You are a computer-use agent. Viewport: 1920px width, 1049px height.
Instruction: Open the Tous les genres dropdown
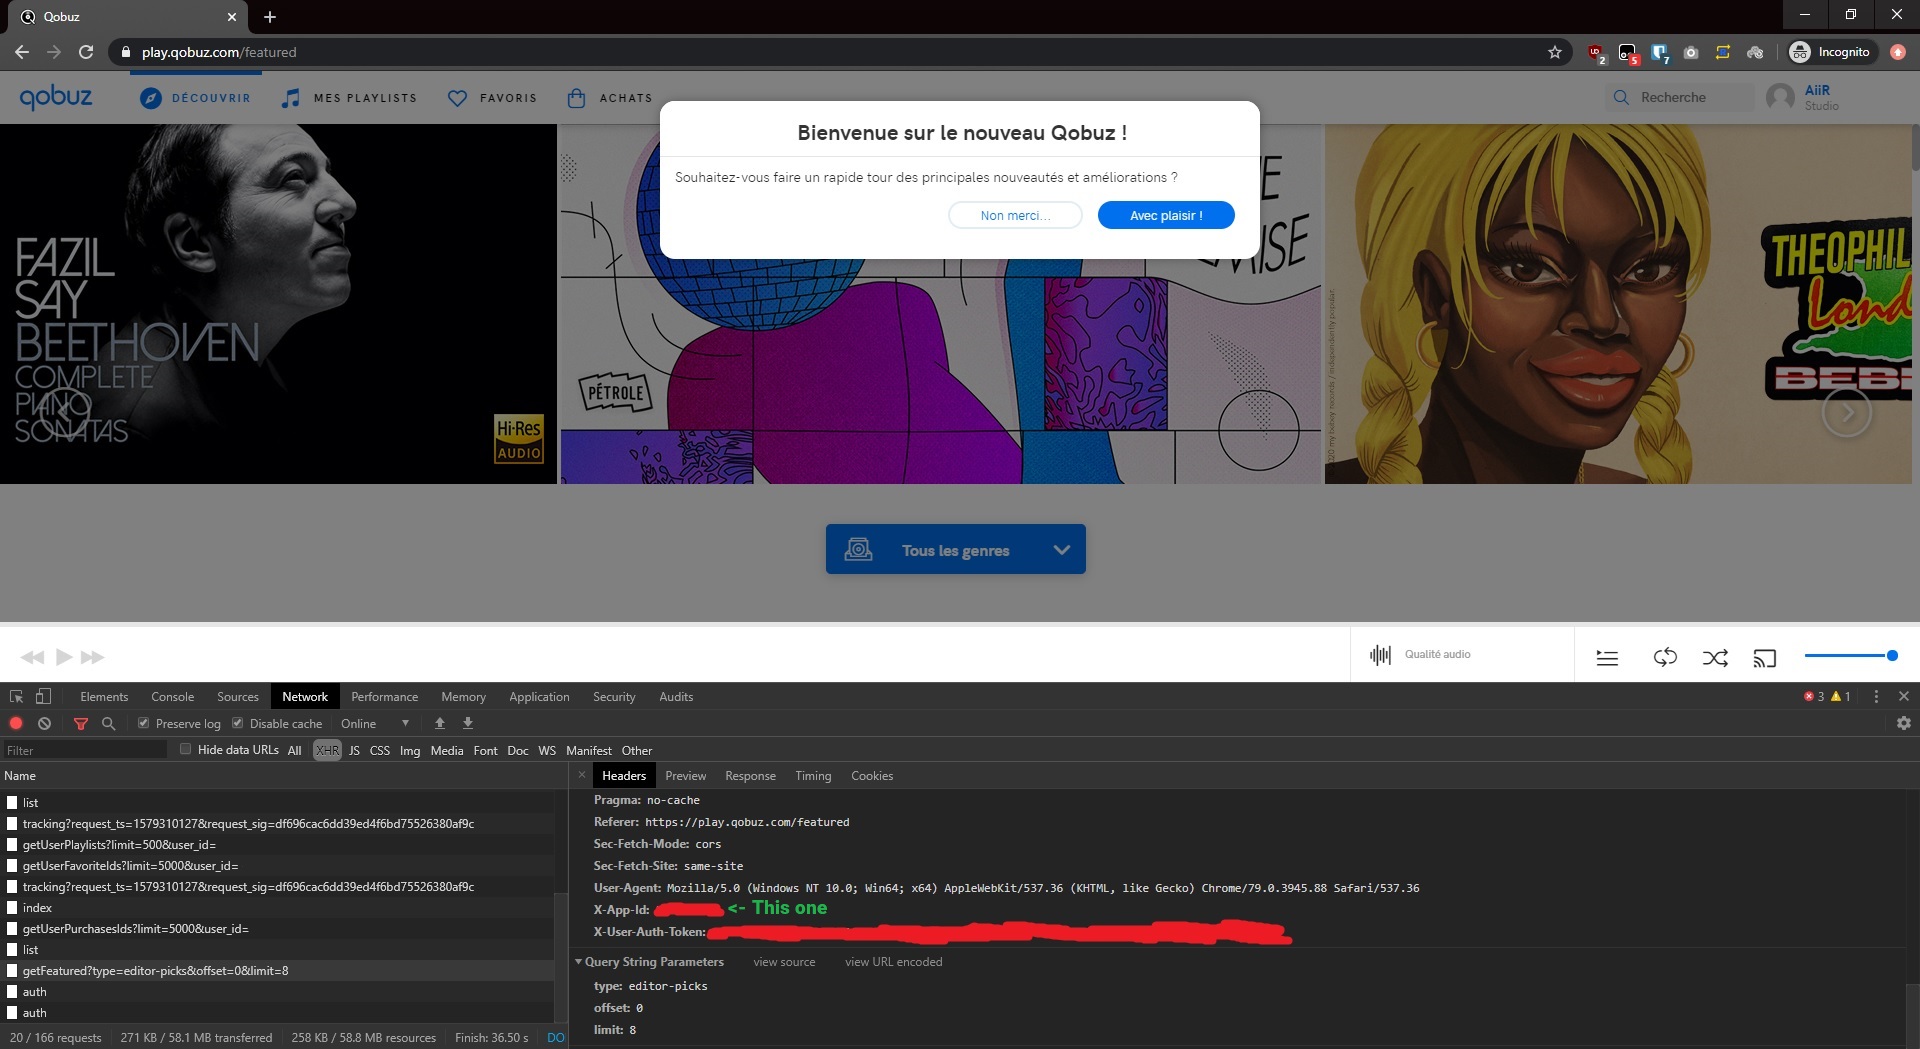(955, 549)
